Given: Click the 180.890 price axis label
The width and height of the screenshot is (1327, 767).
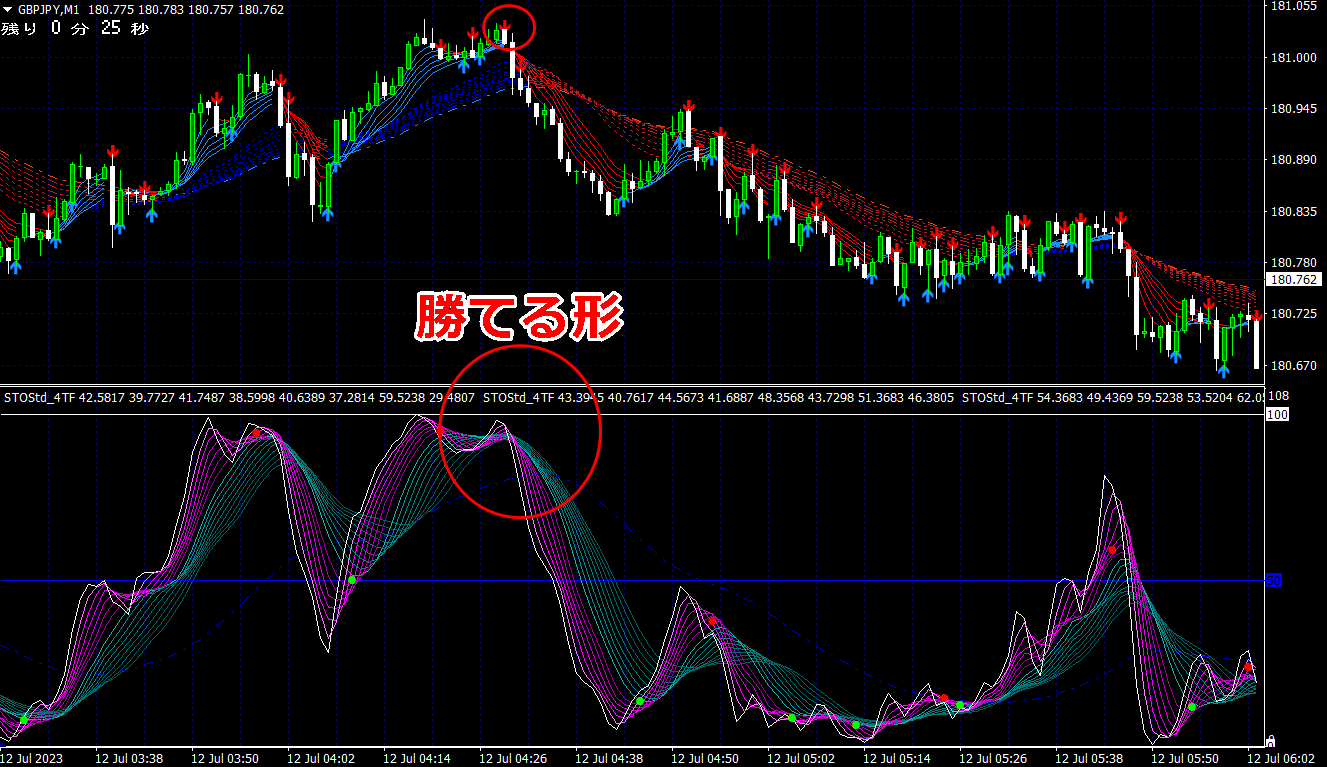Looking at the screenshot, I should tap(1293, 160).
